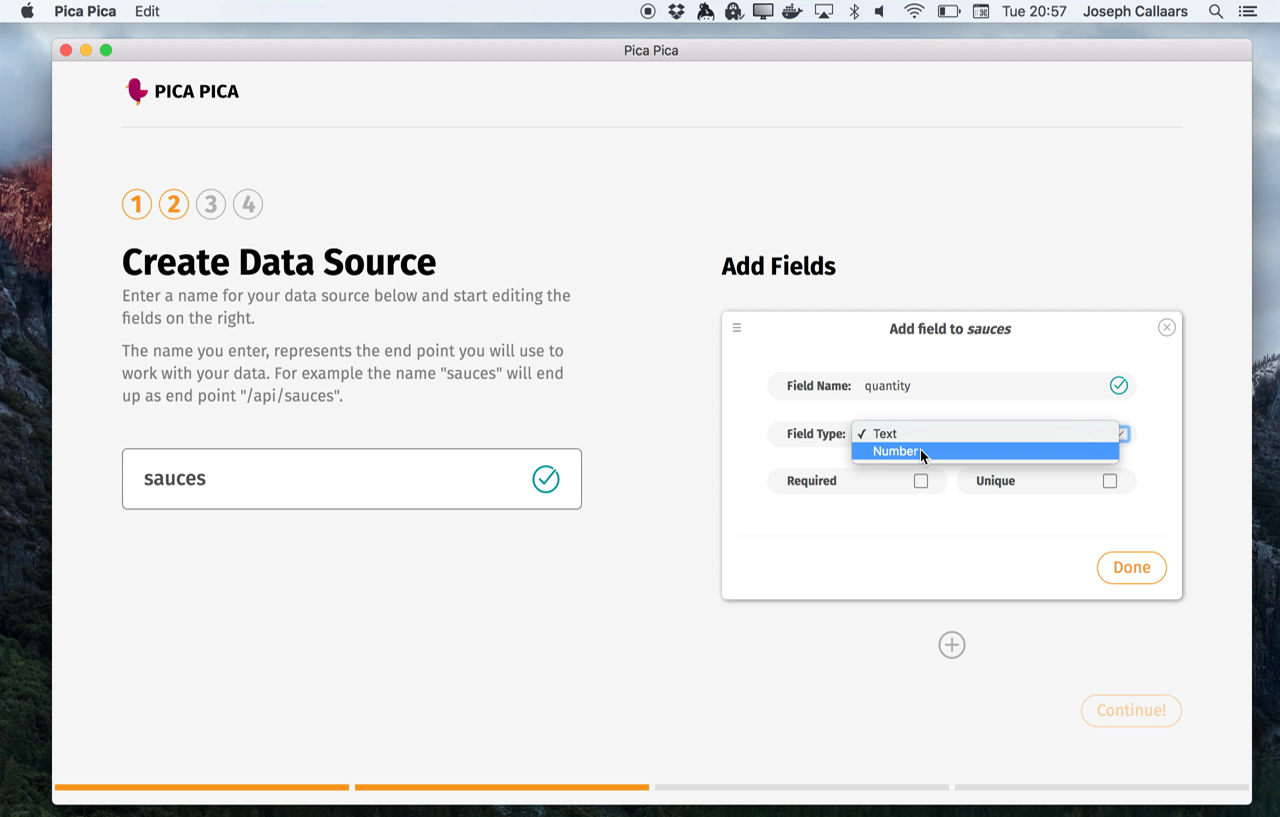Screen dimensions: 1280x817
Task: Go to step 1 circle
Action: (137, 204)
